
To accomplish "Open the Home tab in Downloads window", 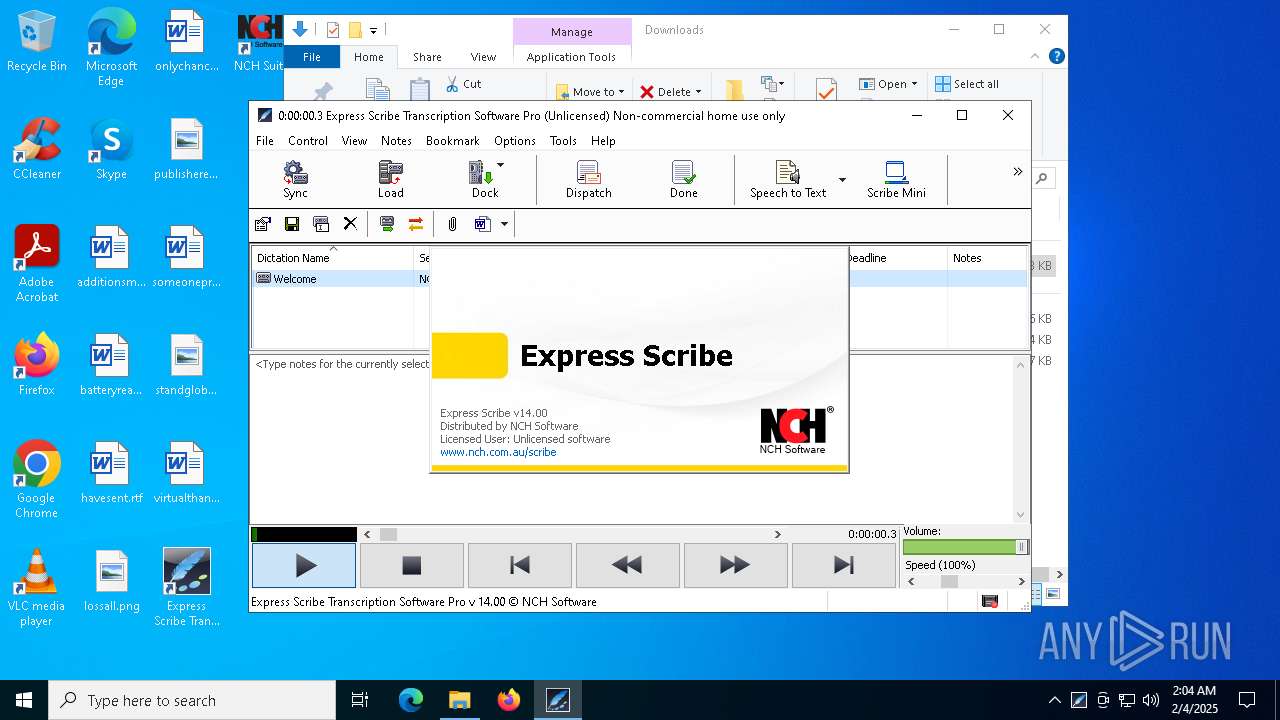I will click(x=369, y=57).
